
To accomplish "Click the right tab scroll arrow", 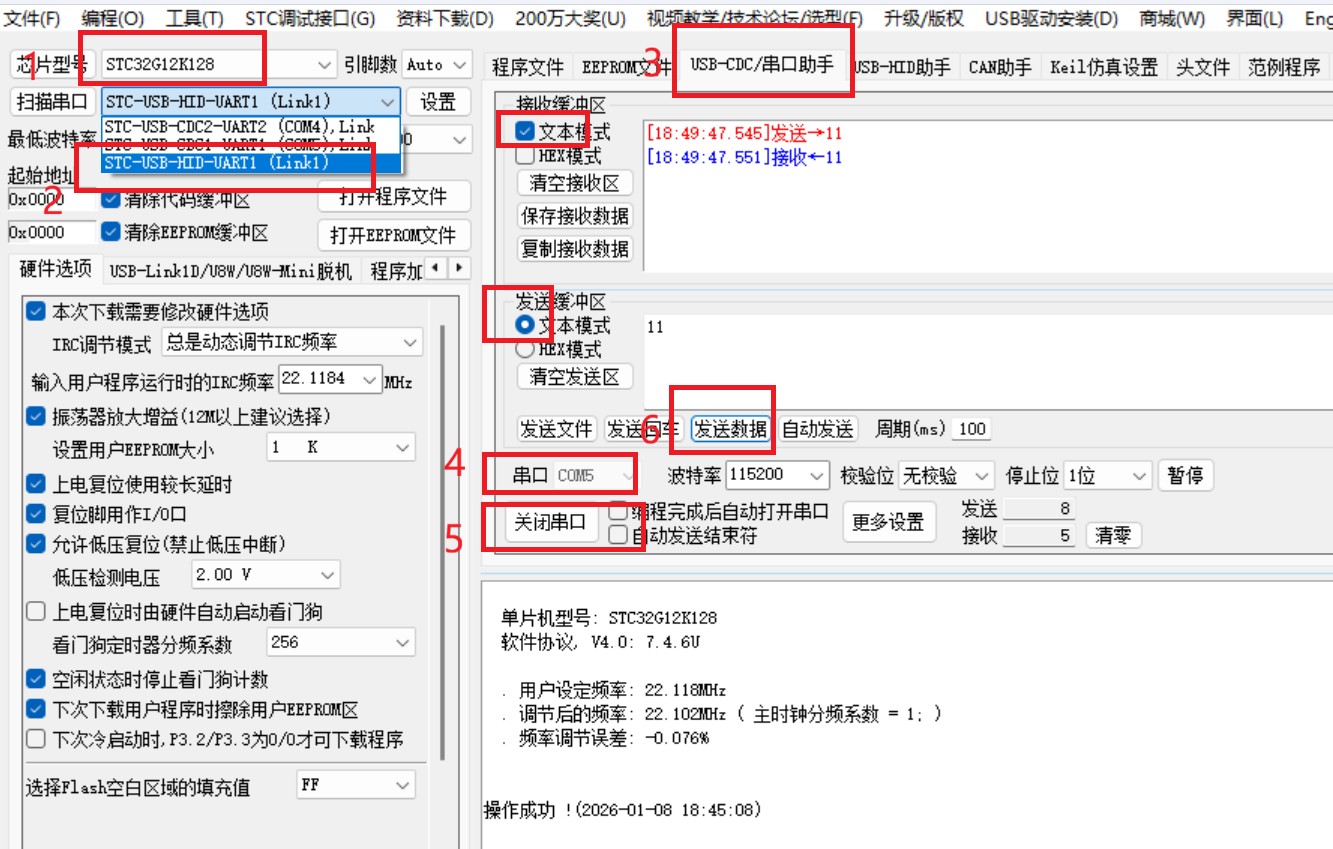I will point(458,269).
